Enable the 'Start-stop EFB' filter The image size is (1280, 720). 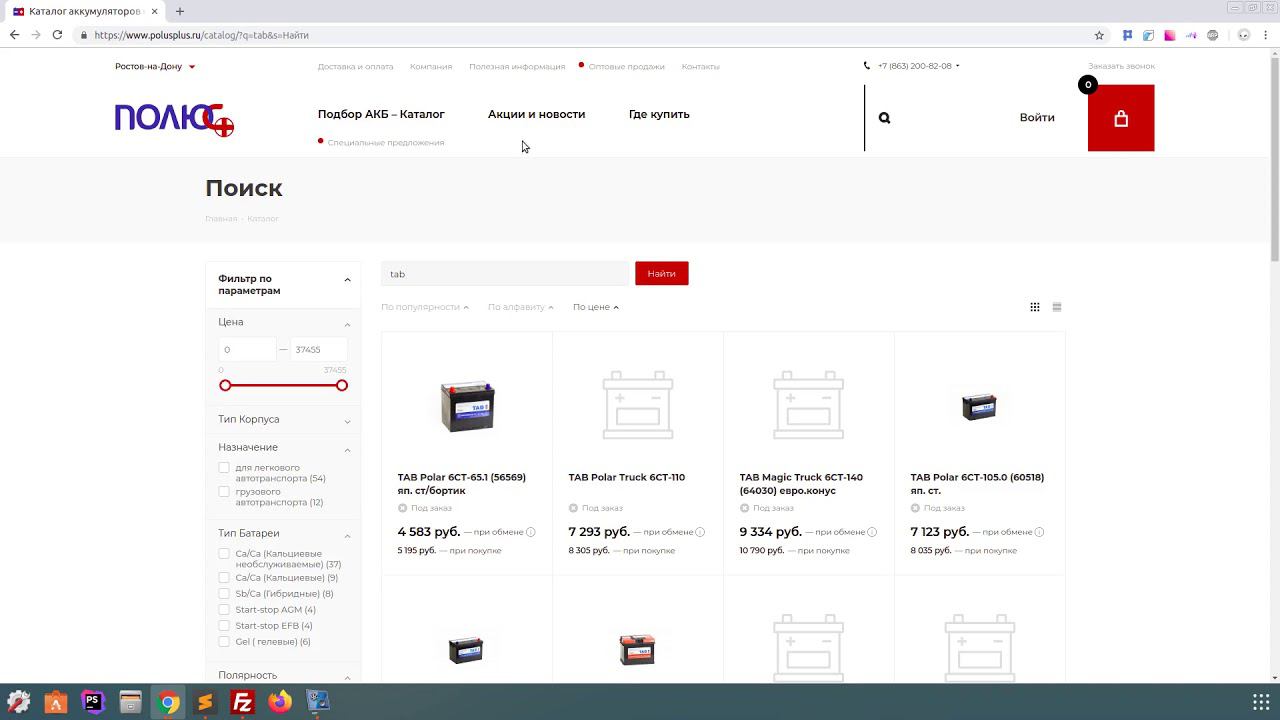[224, 626]
